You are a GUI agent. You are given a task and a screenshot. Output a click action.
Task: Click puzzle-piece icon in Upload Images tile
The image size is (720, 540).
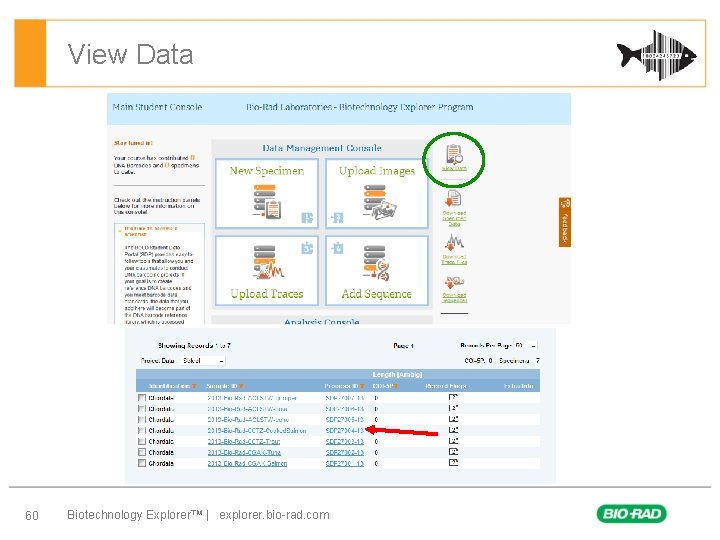[338, 218]
